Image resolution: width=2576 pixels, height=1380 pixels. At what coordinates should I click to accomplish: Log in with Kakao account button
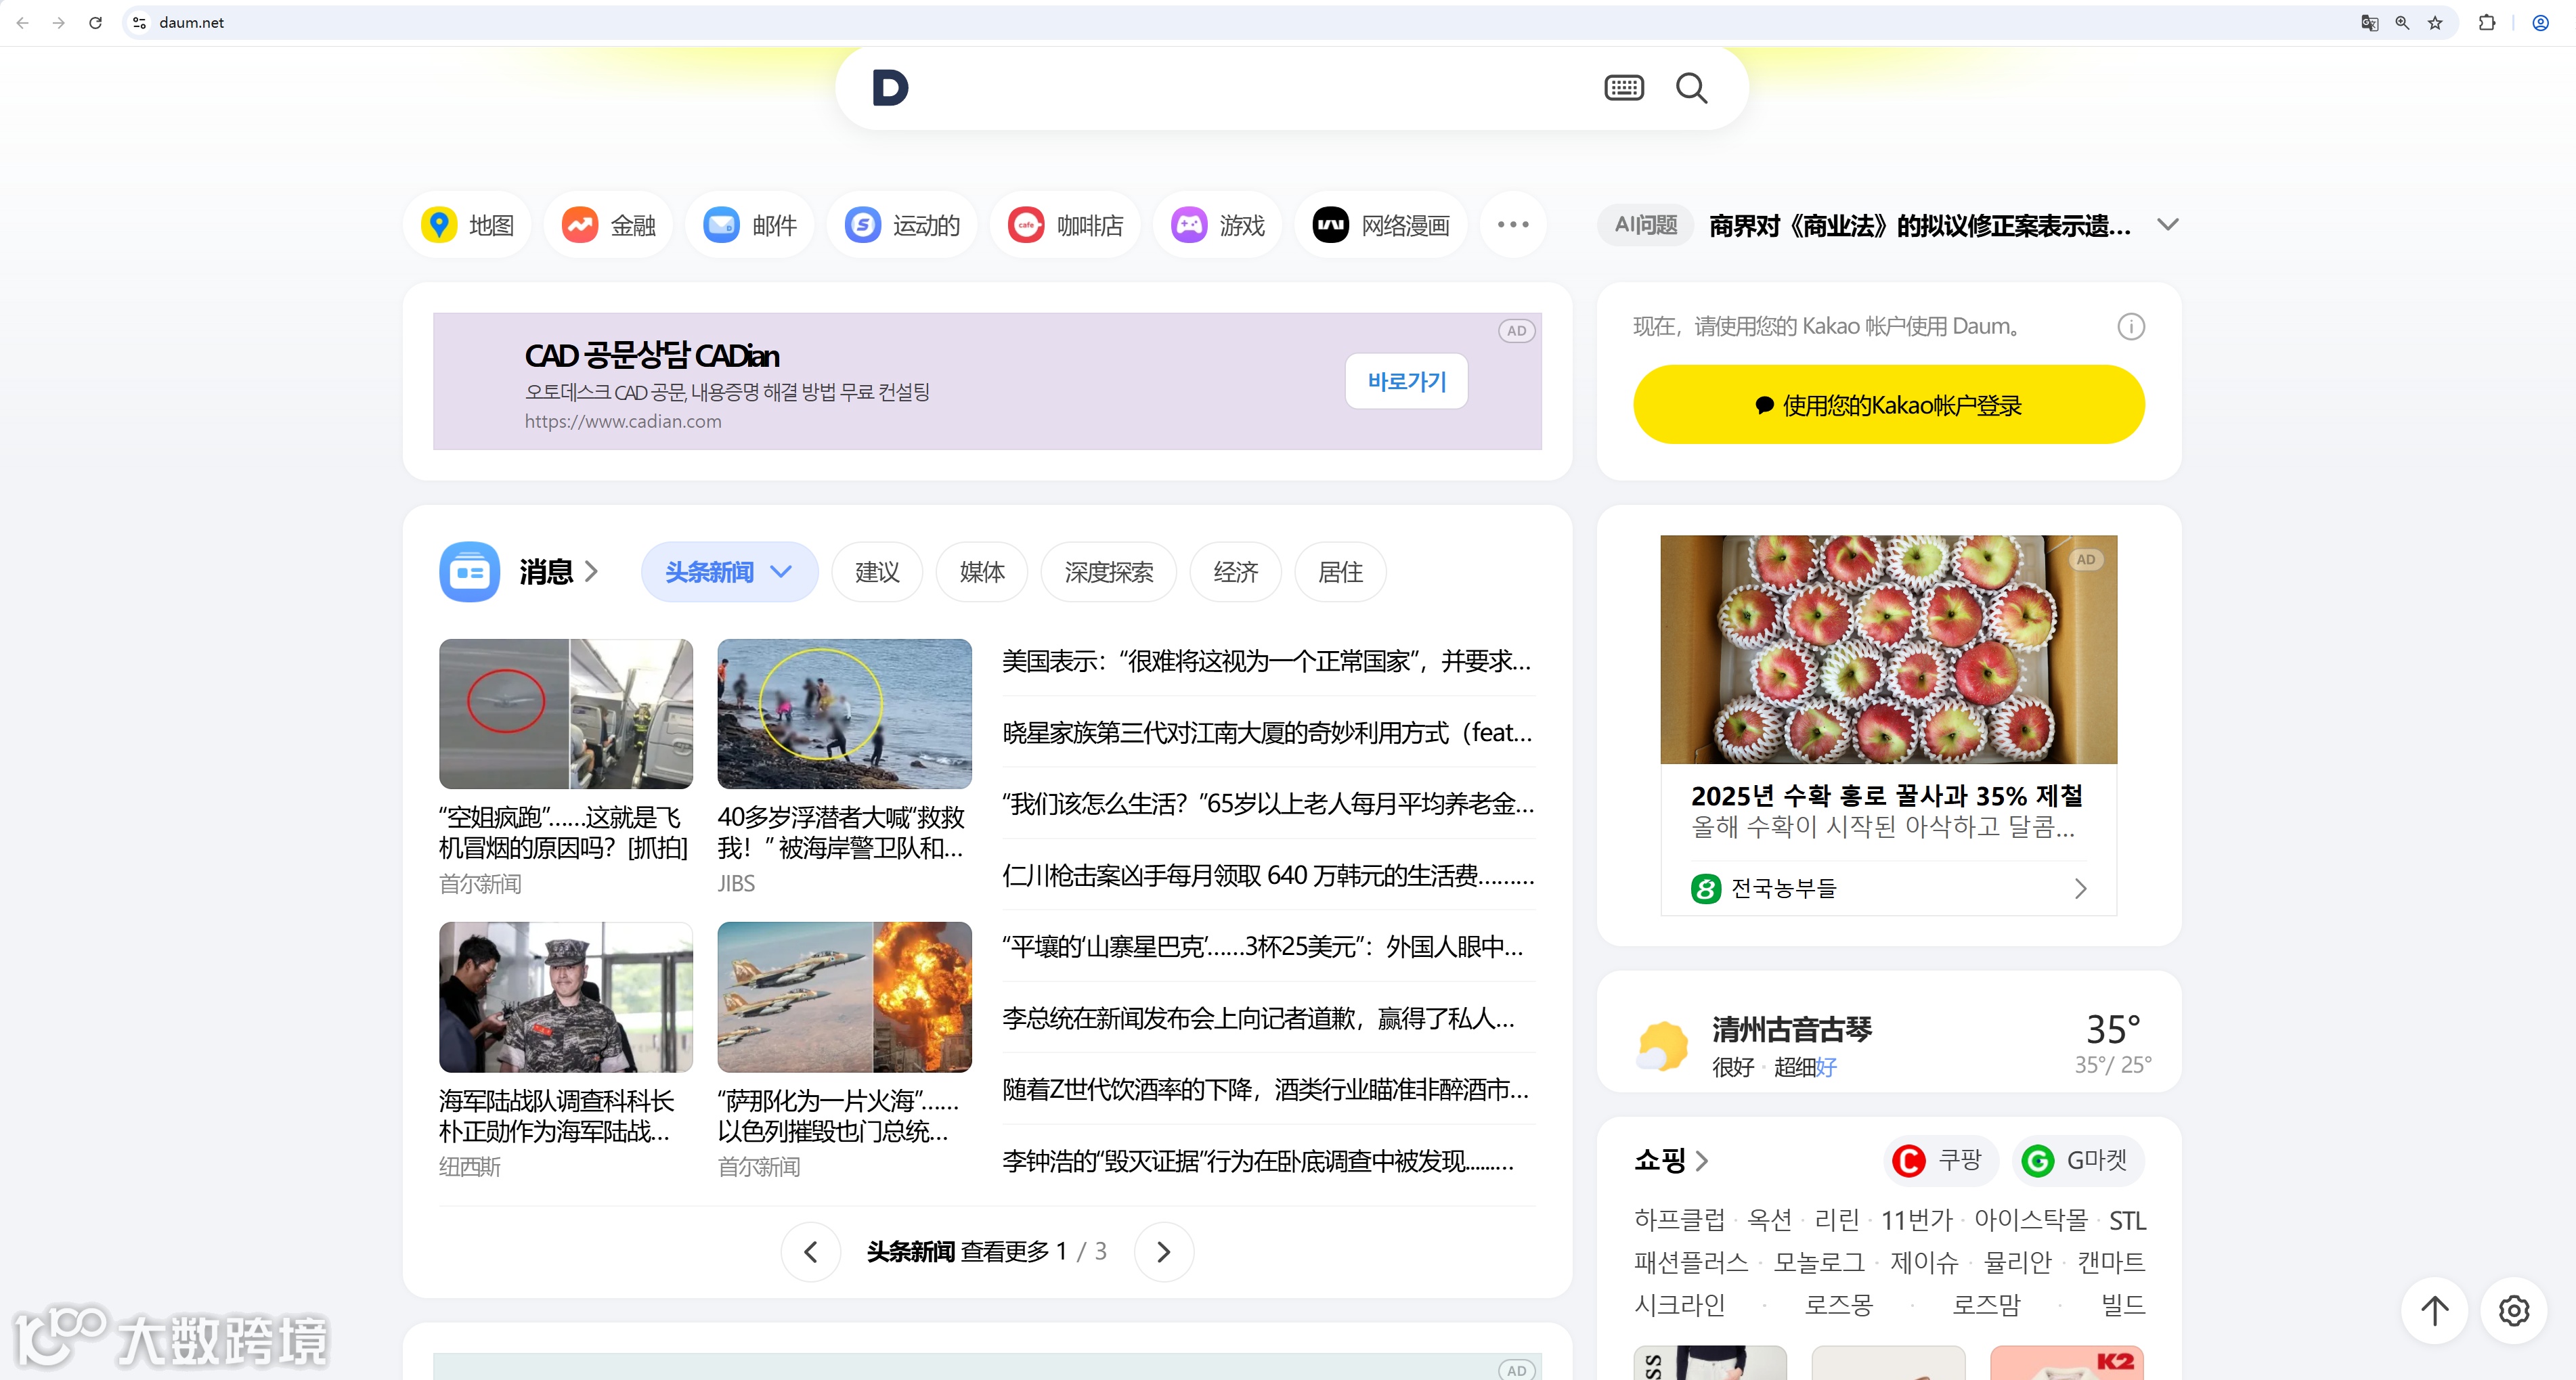coord(1888,405)
